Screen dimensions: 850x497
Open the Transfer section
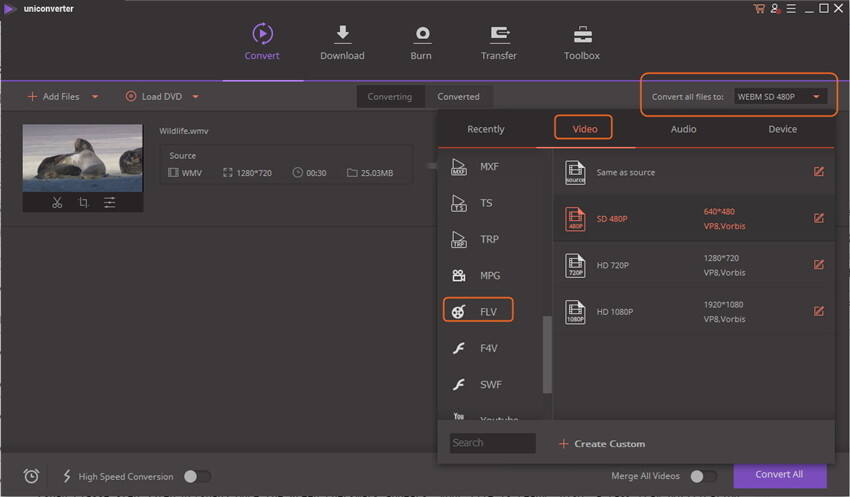click(x=499, y=42)
